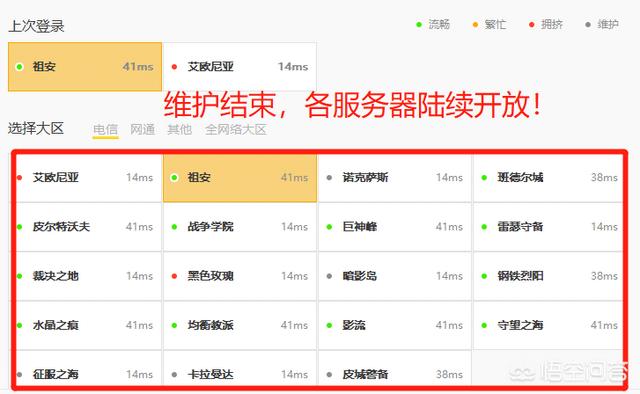Switch to the 电信 tab
640x394 pixels.
[105, 129]
